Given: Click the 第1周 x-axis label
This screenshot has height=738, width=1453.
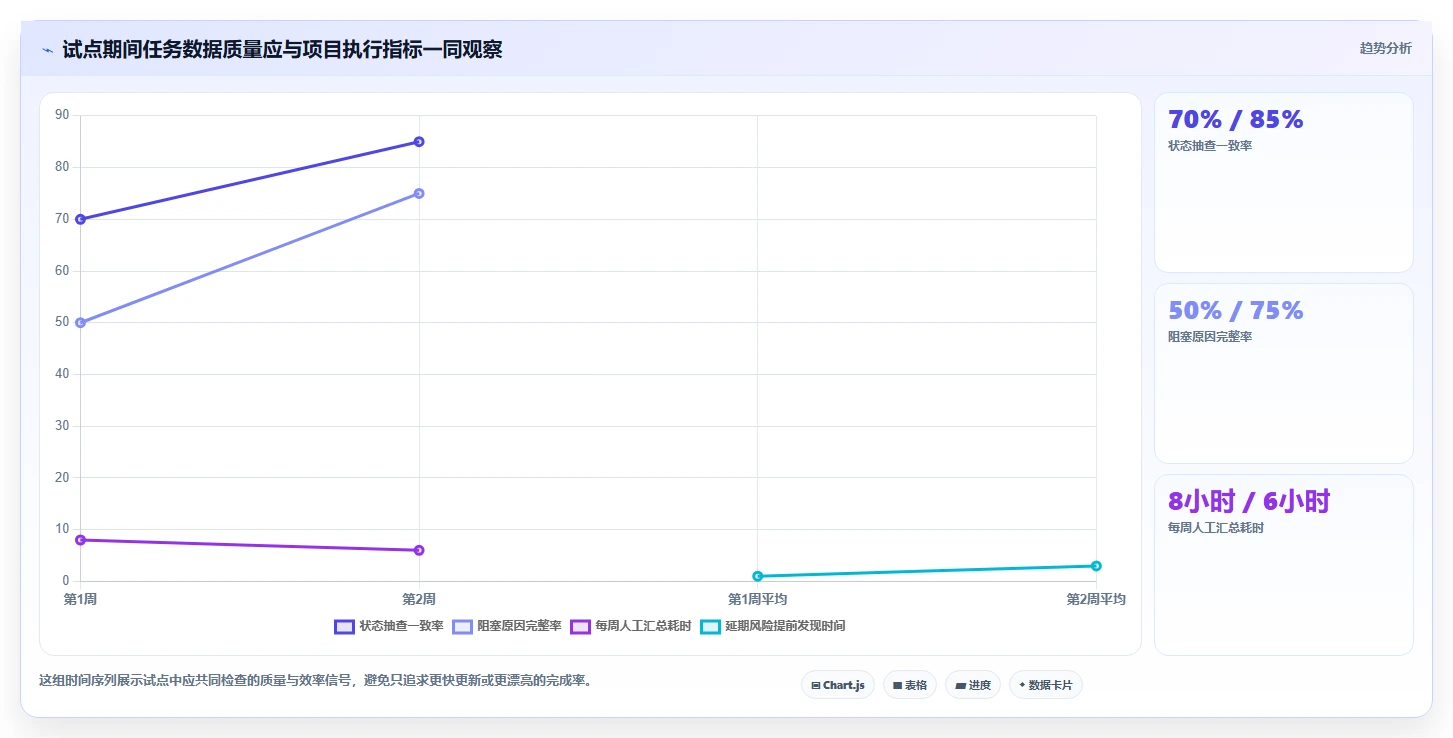Looking at the screenshot, I should [x=80, y=599].
